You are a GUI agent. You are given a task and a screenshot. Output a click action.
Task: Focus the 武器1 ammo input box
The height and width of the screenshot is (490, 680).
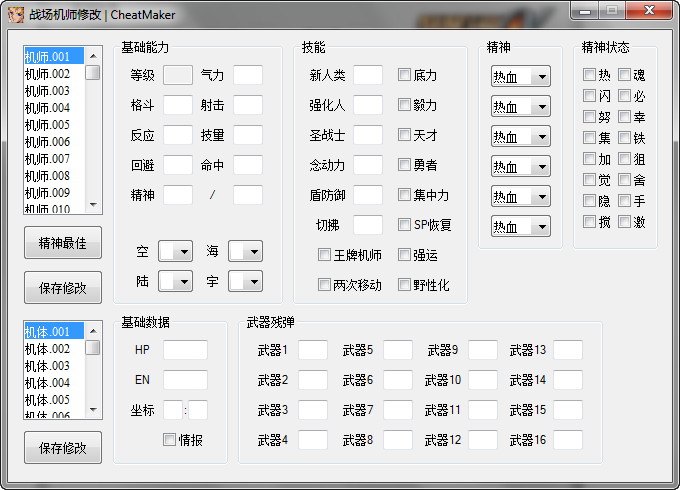click(313, 350)
